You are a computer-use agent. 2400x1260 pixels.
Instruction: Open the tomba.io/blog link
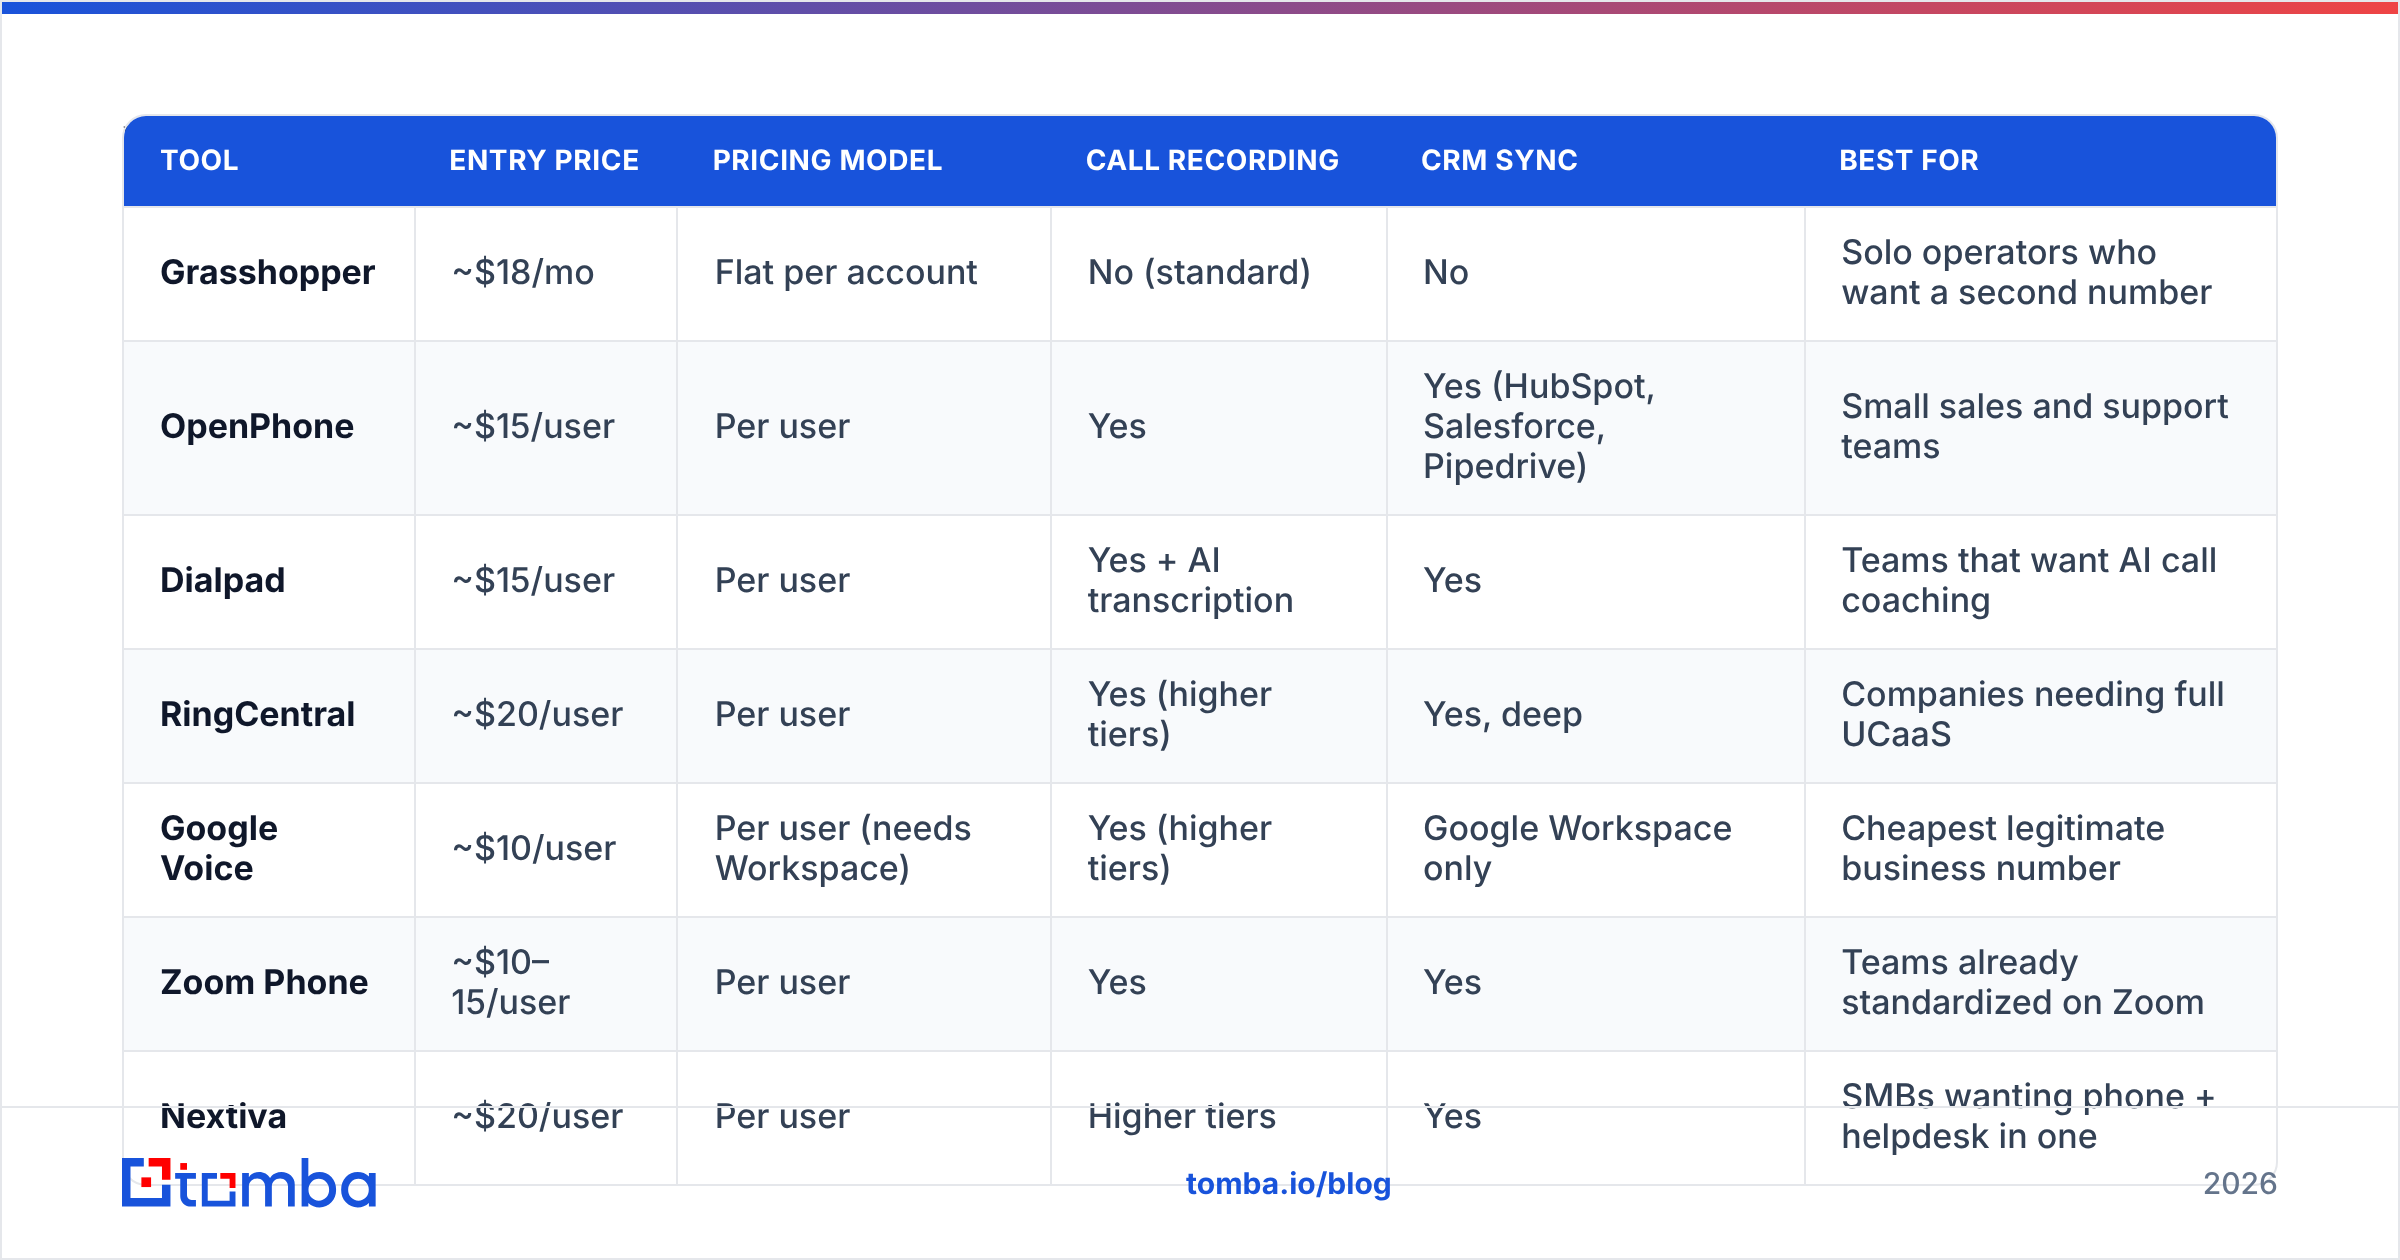(1288, 1184)
